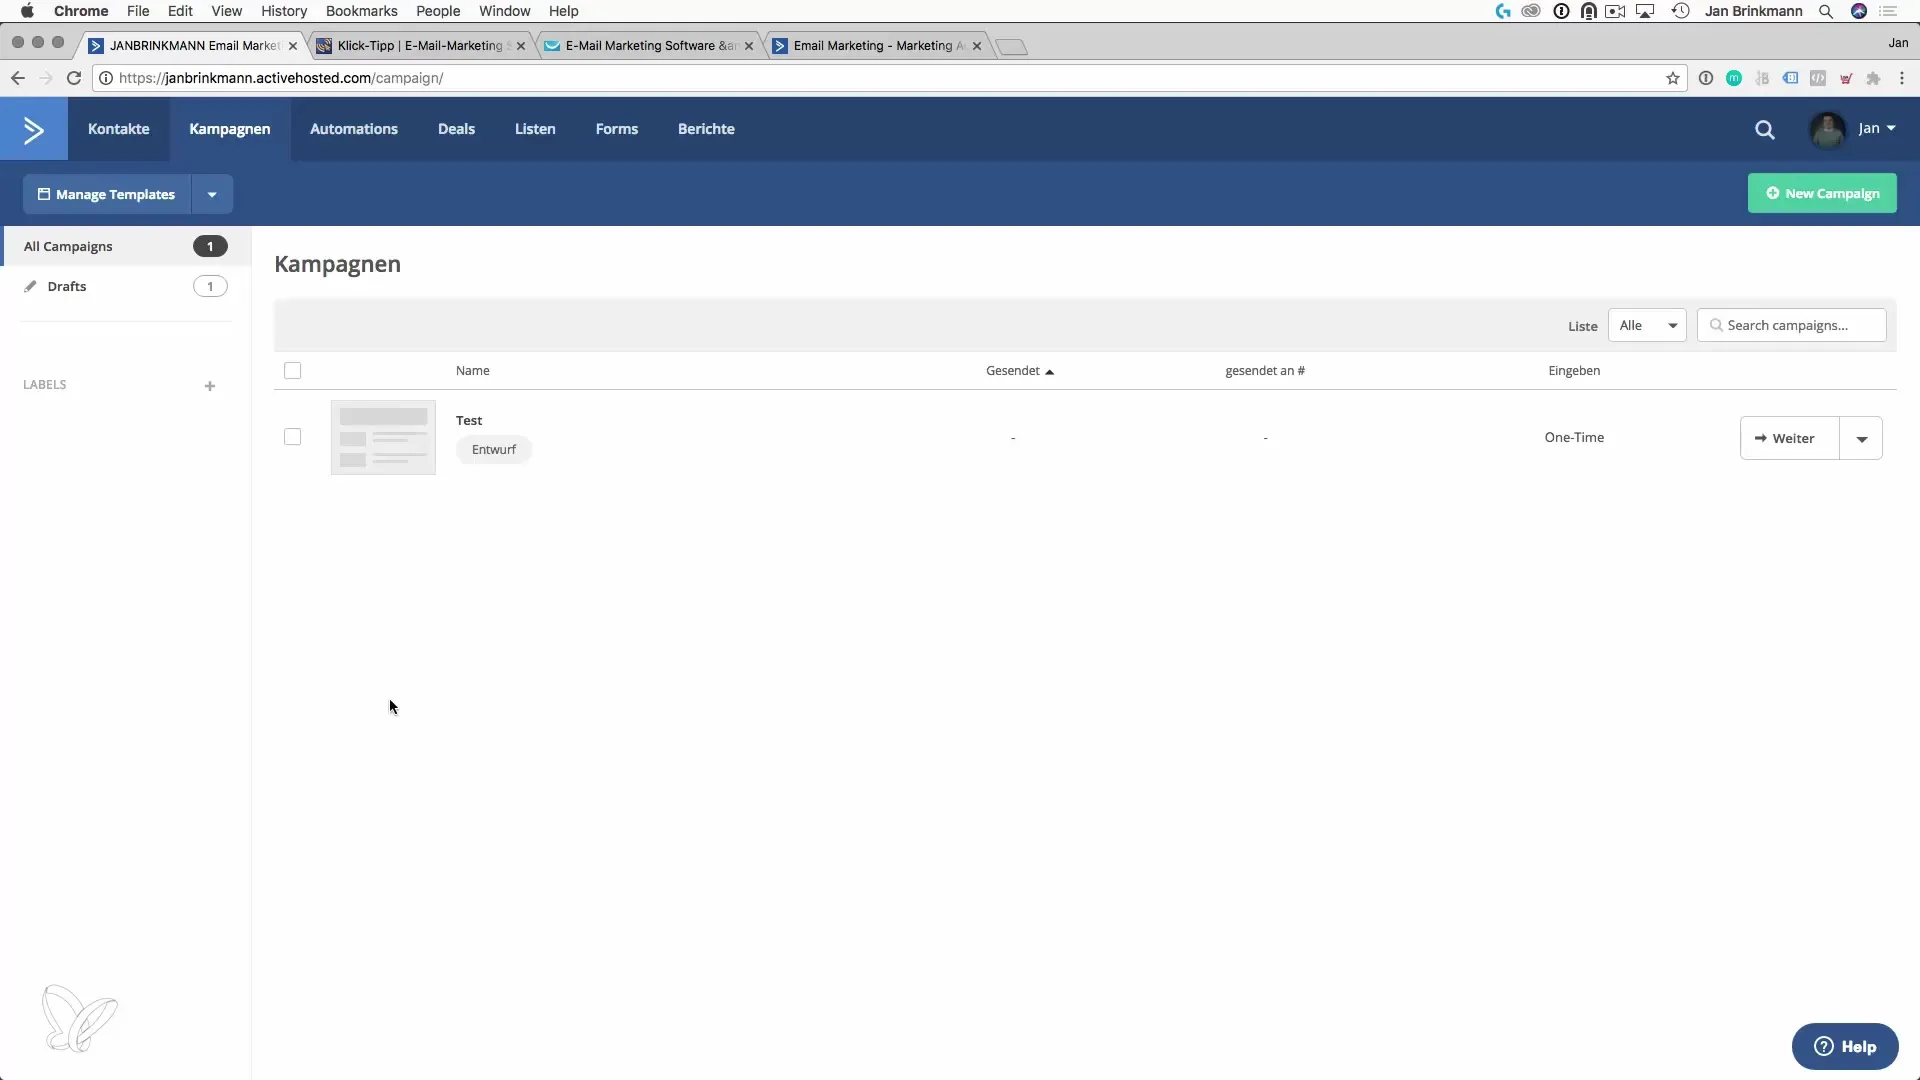Select the Kampagnen tab
Screen dimensions: 1920x1080
[x=230, y=129]
